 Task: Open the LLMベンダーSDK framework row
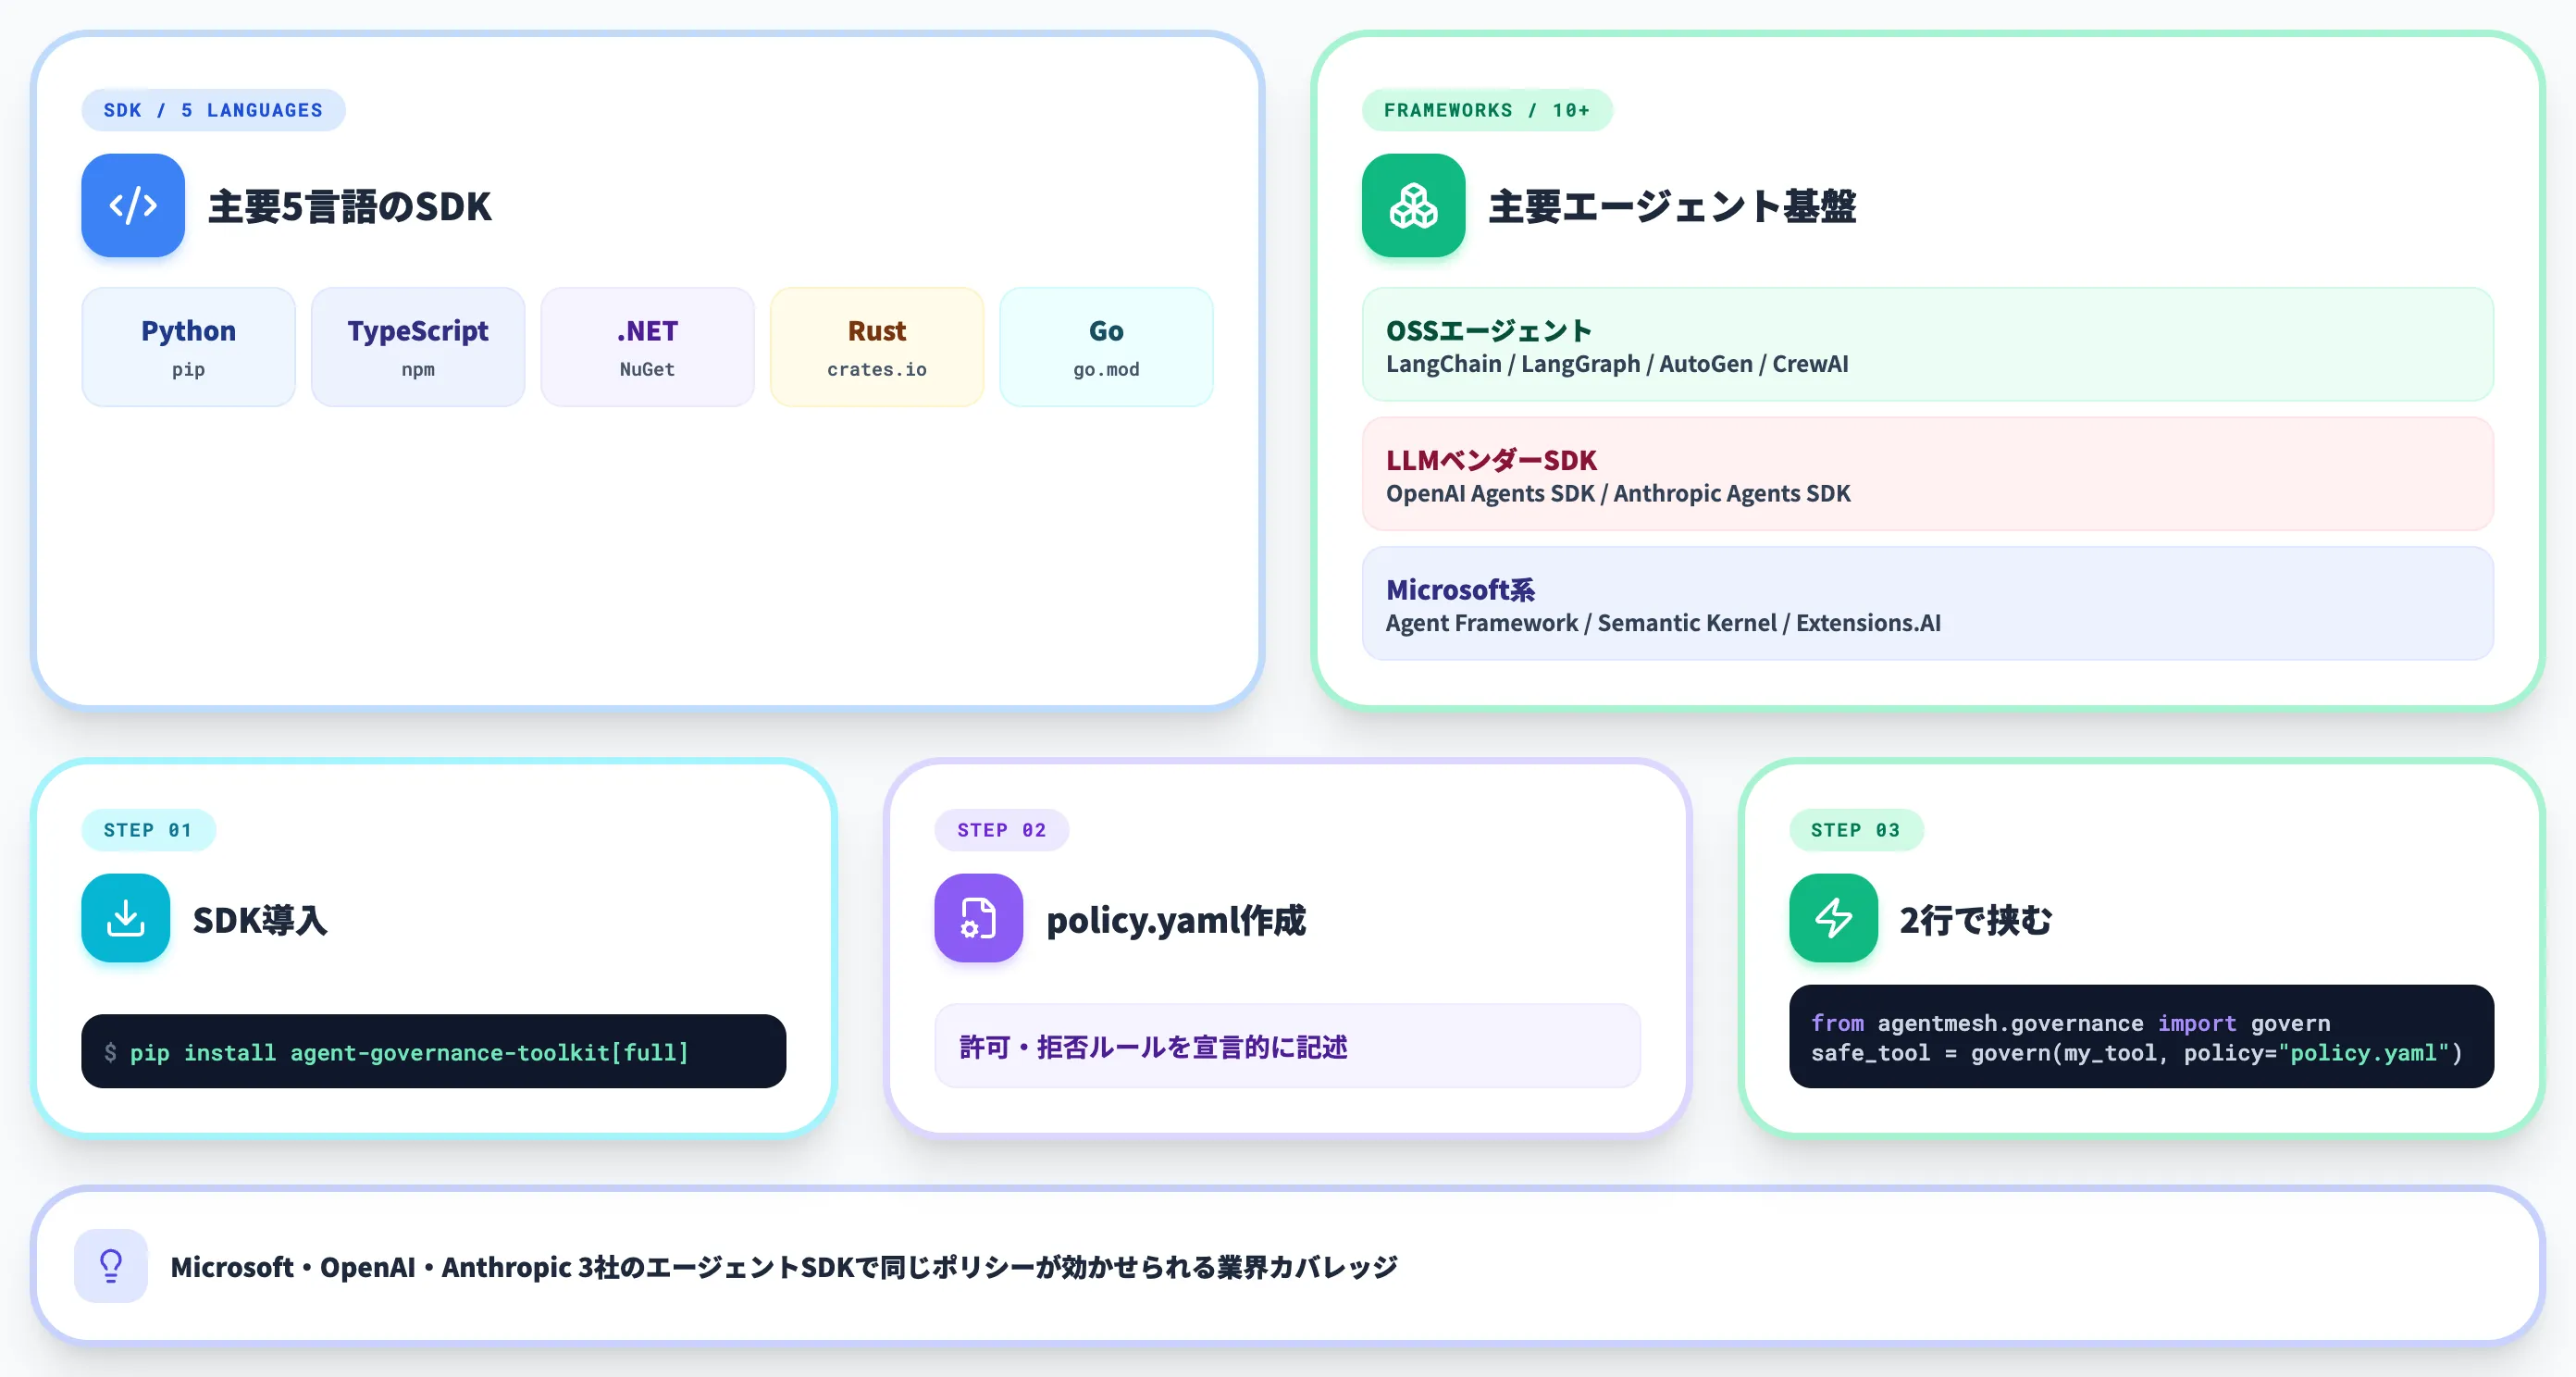[1928, 474]
